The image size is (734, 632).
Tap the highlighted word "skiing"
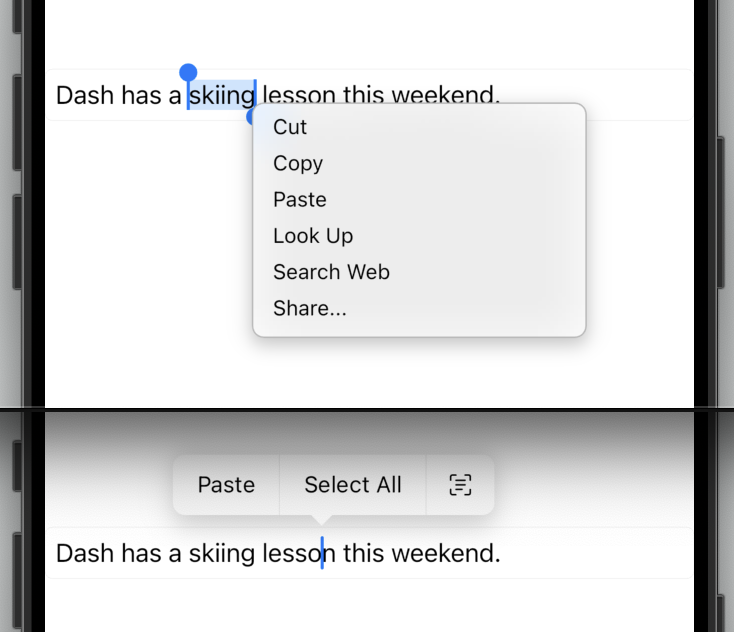tap(221, 96)
